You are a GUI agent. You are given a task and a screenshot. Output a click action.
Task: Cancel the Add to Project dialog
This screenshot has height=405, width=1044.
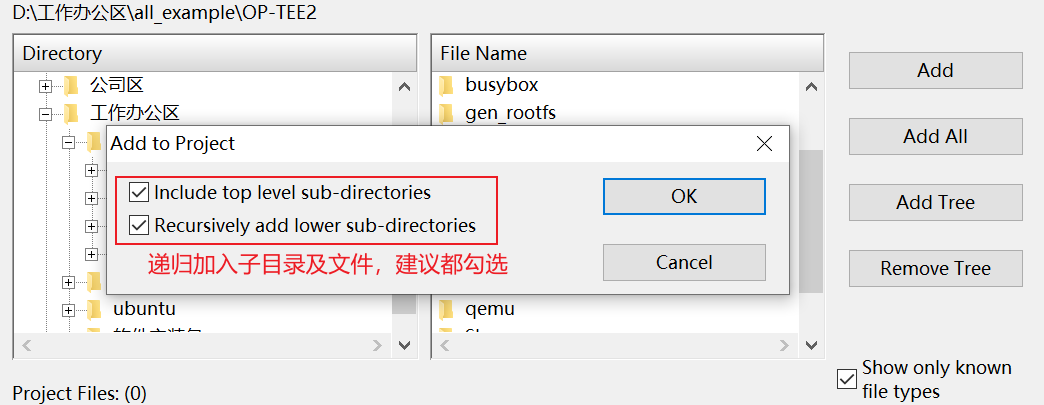pos(684,262)
